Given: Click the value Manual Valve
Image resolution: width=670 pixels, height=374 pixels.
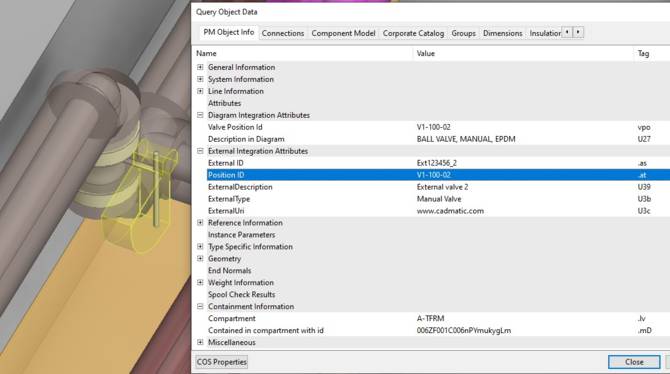Looking at the screenshot, I should tap(439, 199).
